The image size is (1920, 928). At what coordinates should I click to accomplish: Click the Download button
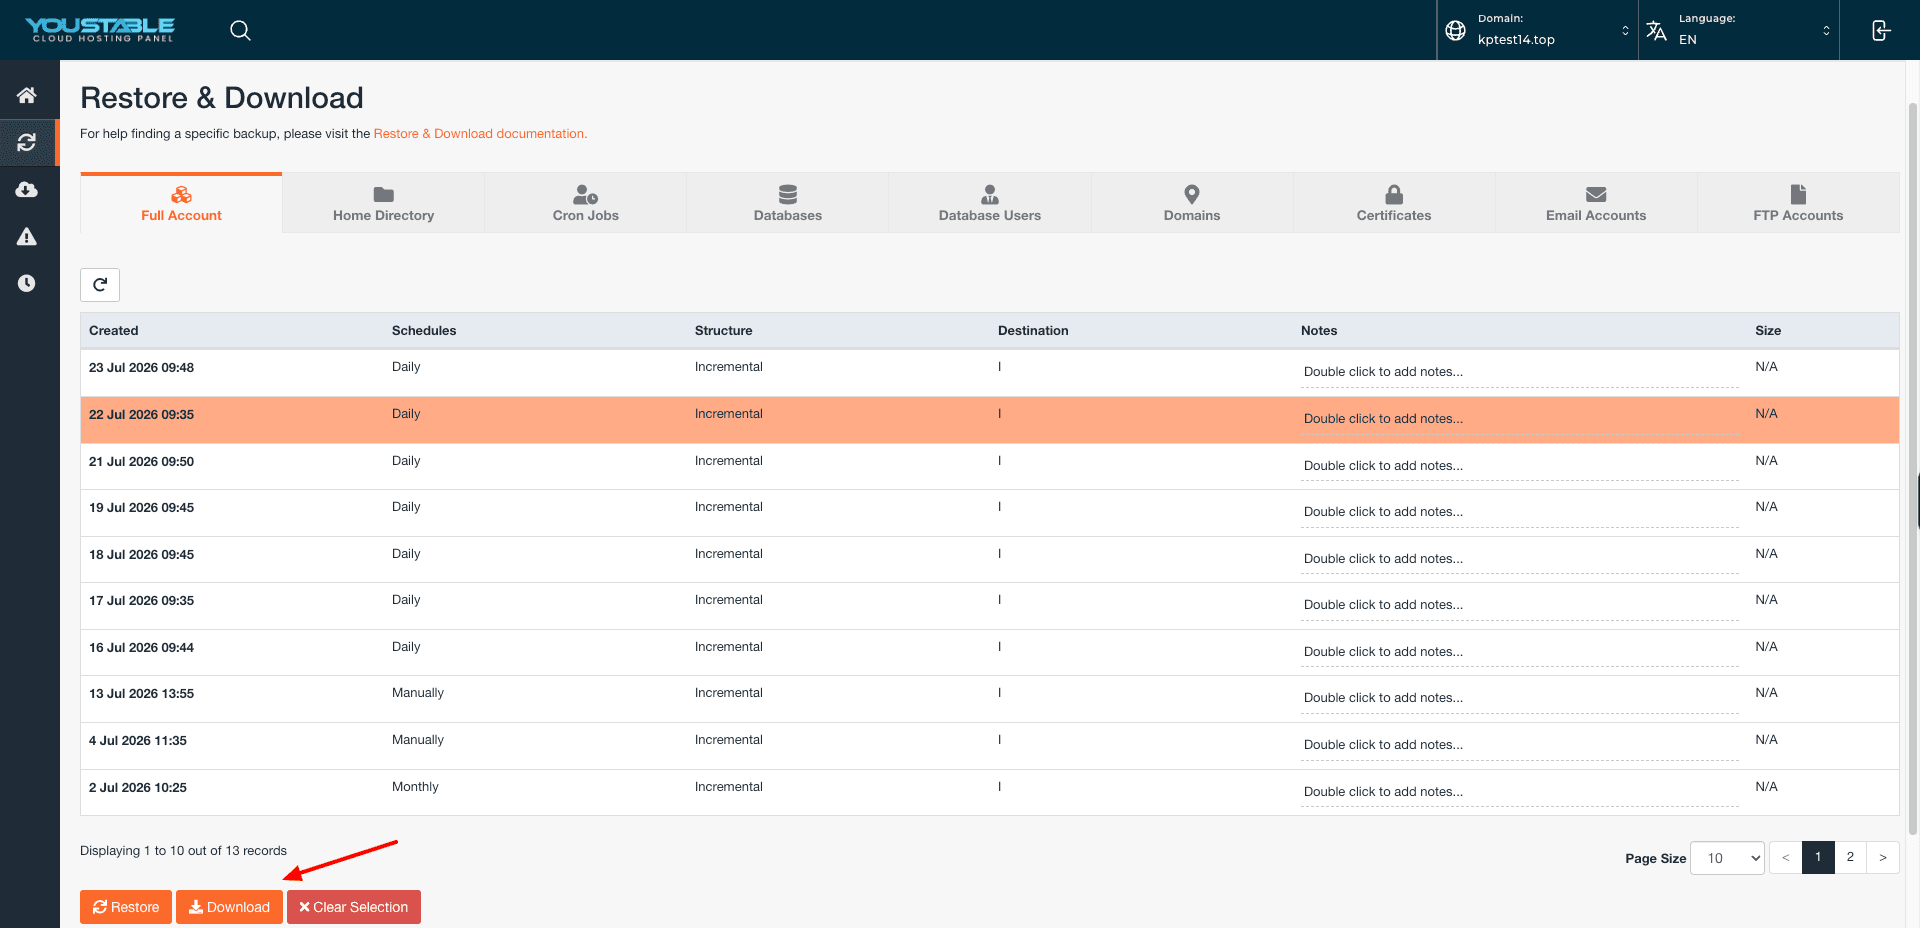[229, 907]
